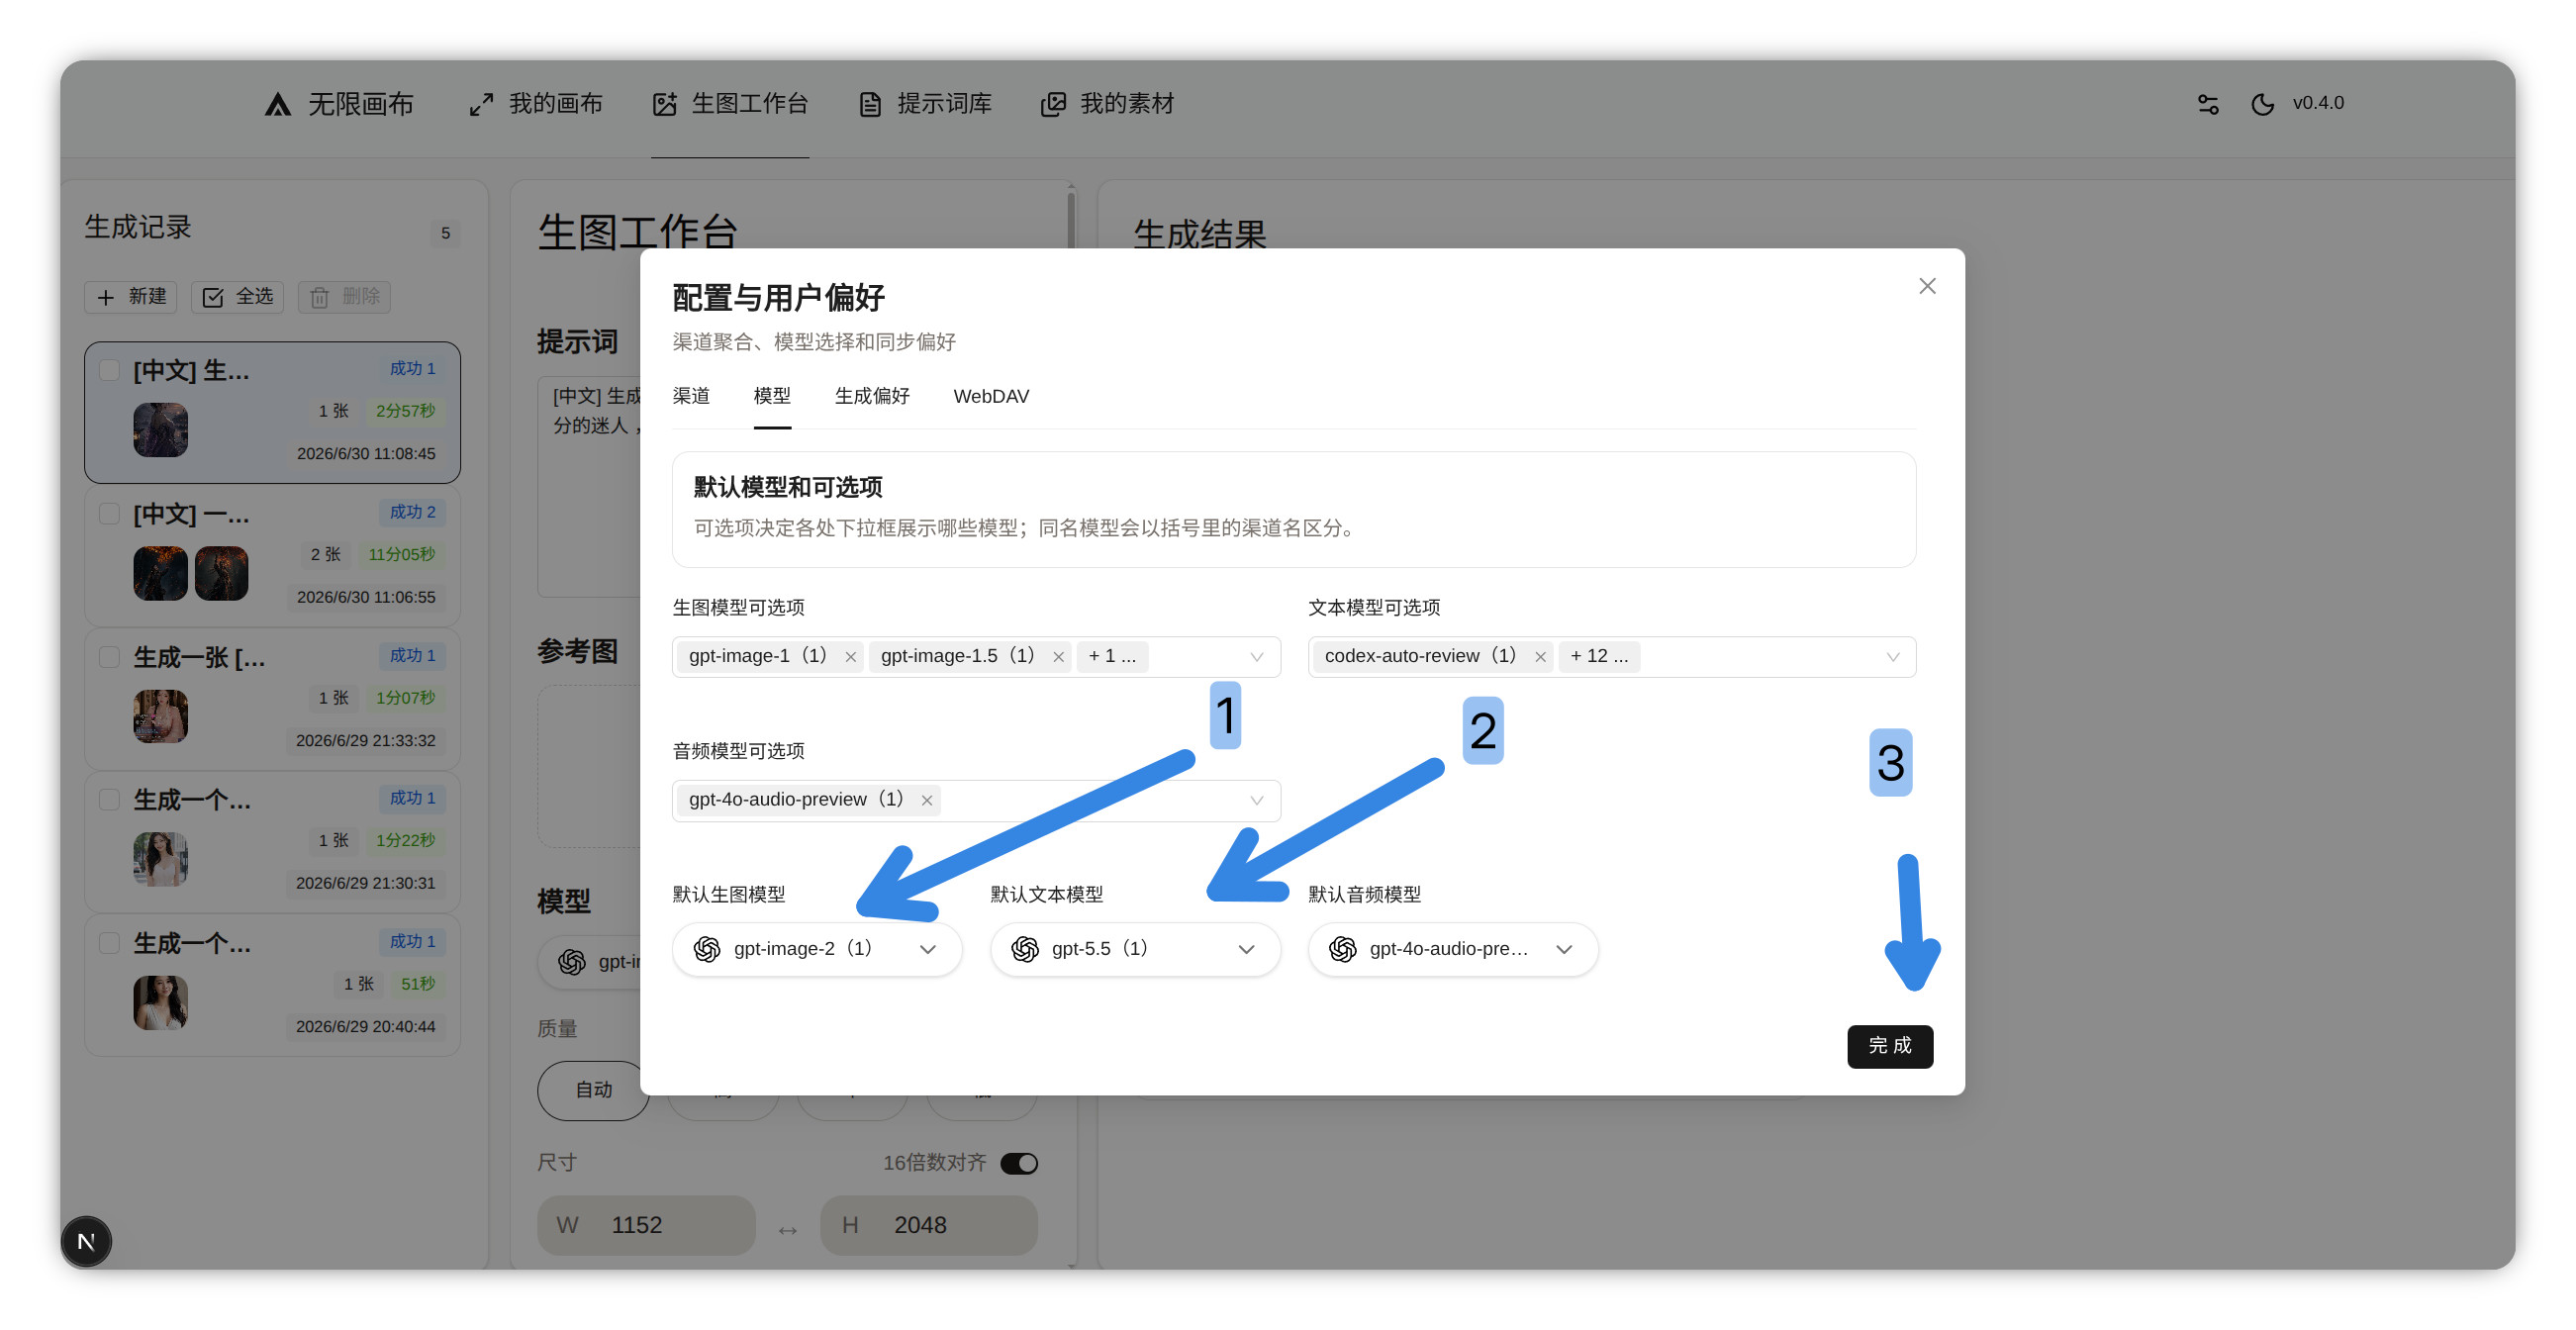Remove codex-auto-review tag from 文本模型可选项
Screen dimensions: 2576x1330
[1540, 657]
